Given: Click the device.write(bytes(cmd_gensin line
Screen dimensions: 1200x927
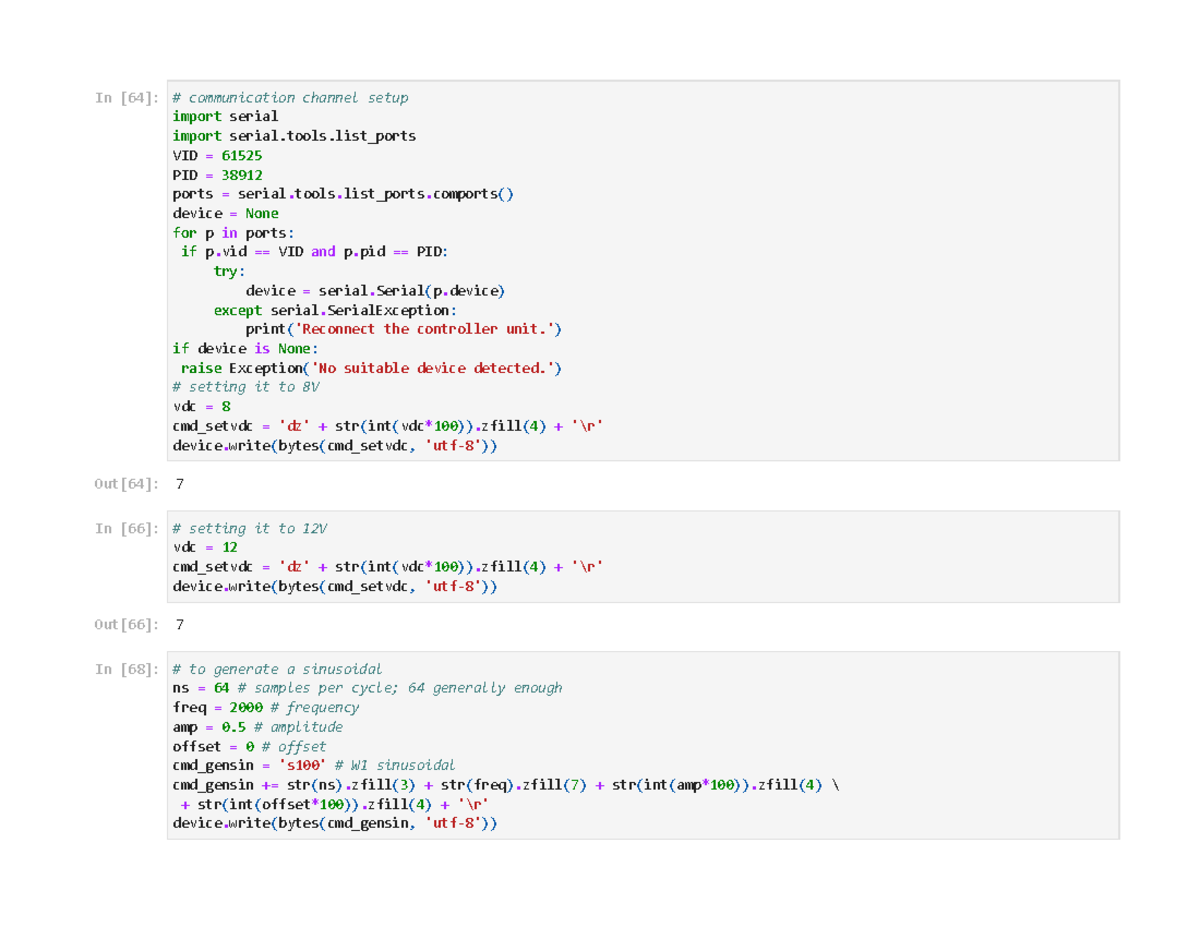Looking at the screenshot, I should [x=334, y=824].
